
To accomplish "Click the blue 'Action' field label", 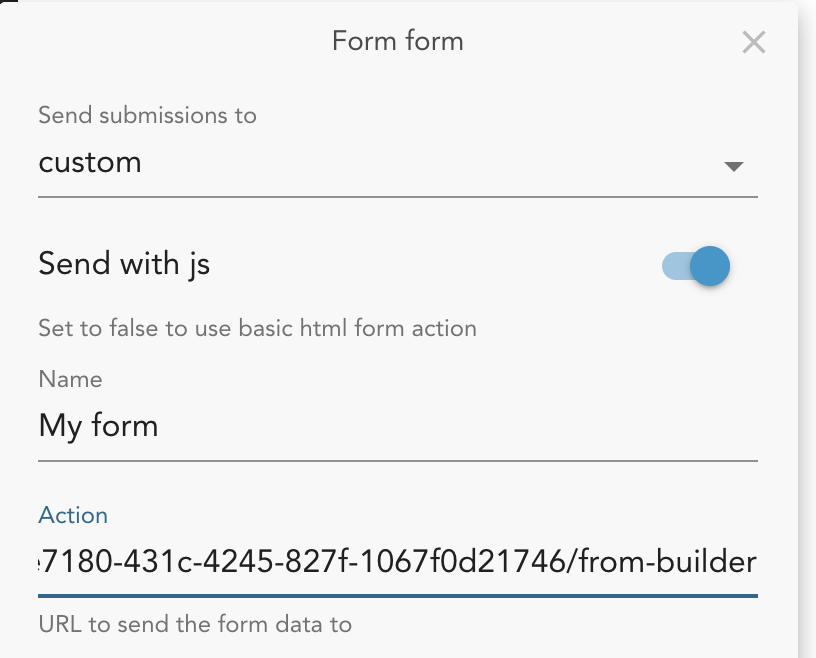I will point(73,516).
